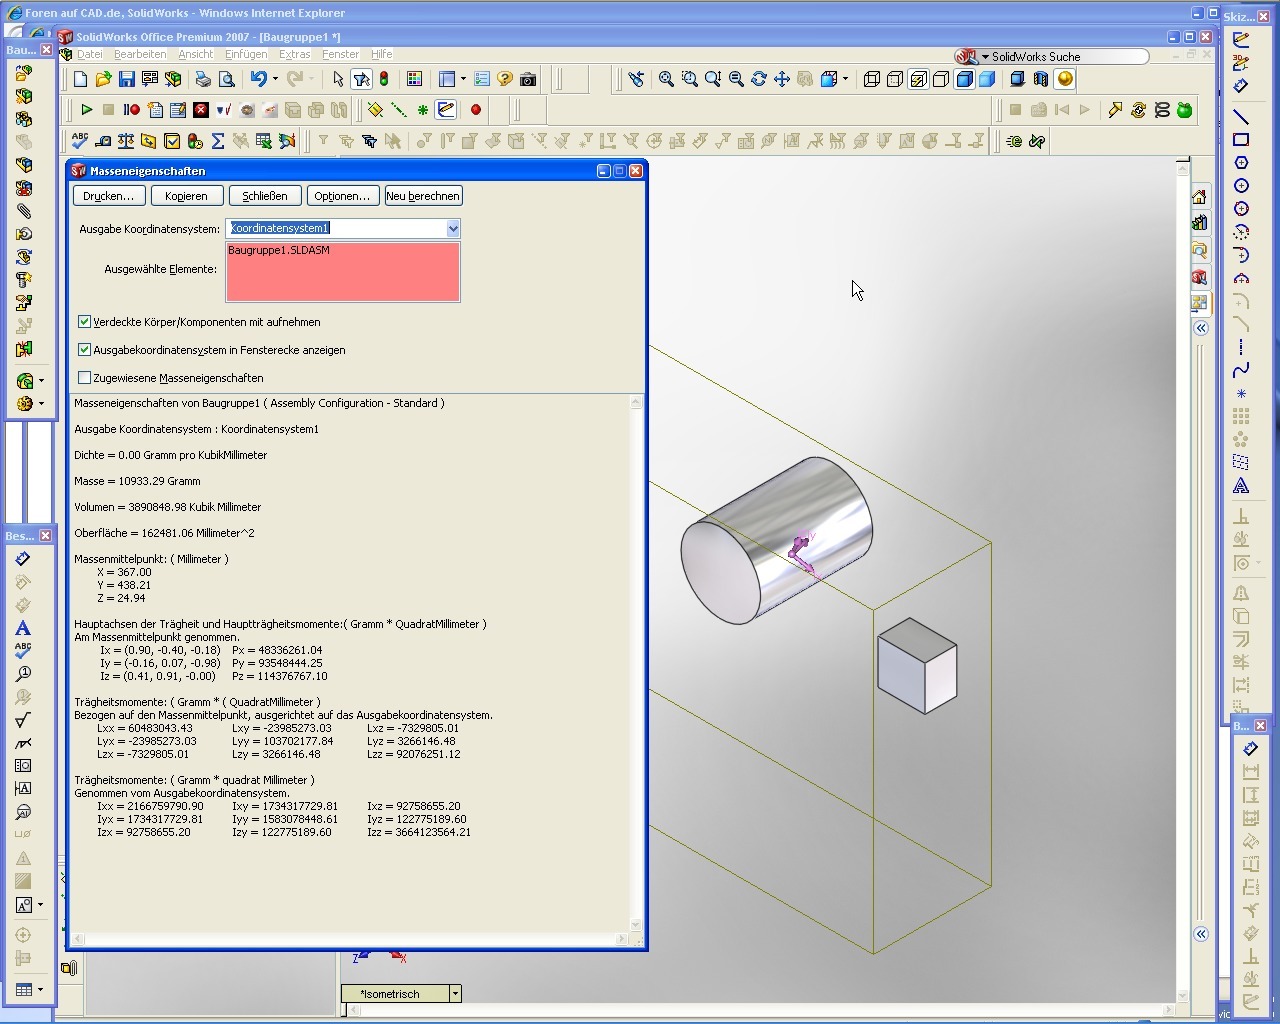Toggle the sketch pencil button in macro toolbar row
The width and height of the screenshot is (1280, 1024).
[446, 110]
